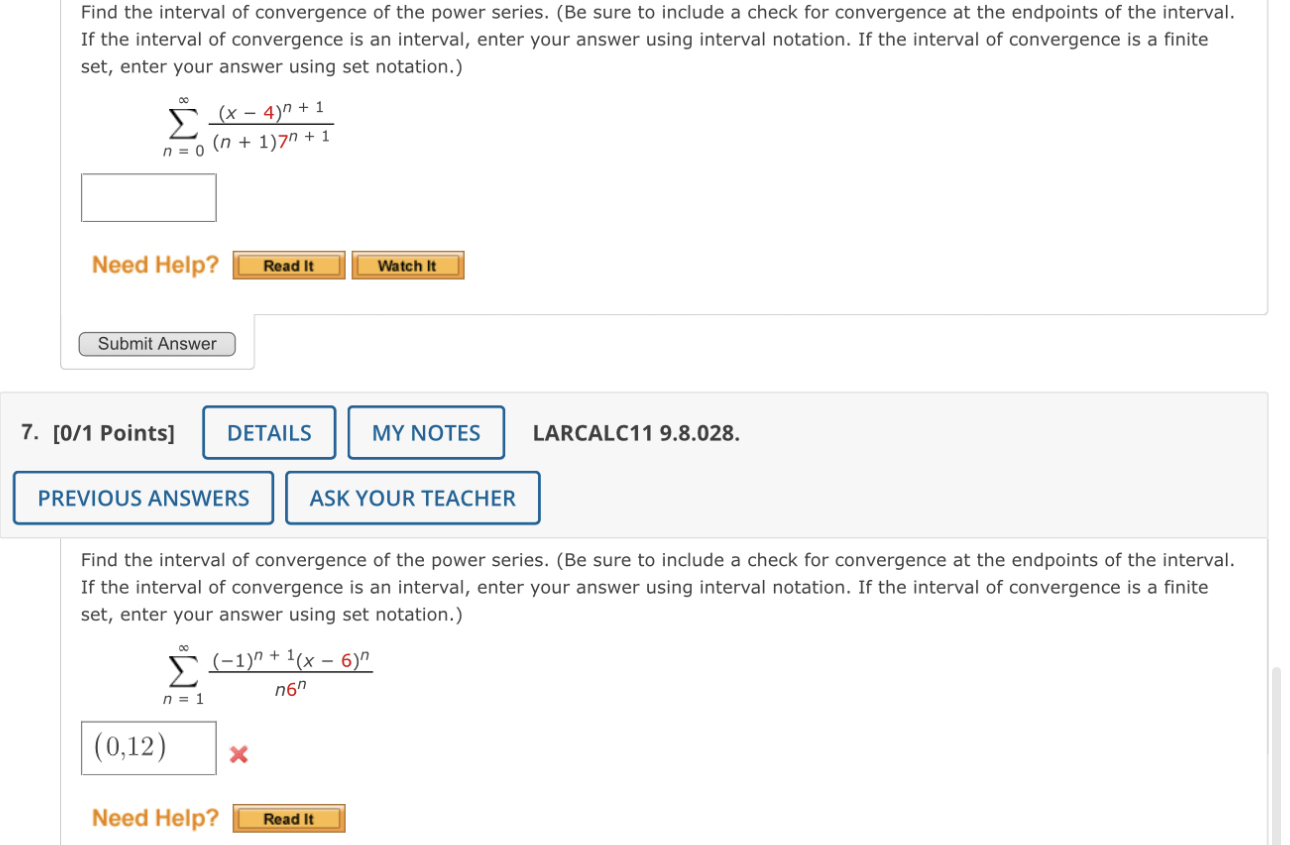Image resolution: width=1290 pixels, height=845 pixels.
Task: Click the sigma summation symbol in the first series
Action: tap(178, 125)
